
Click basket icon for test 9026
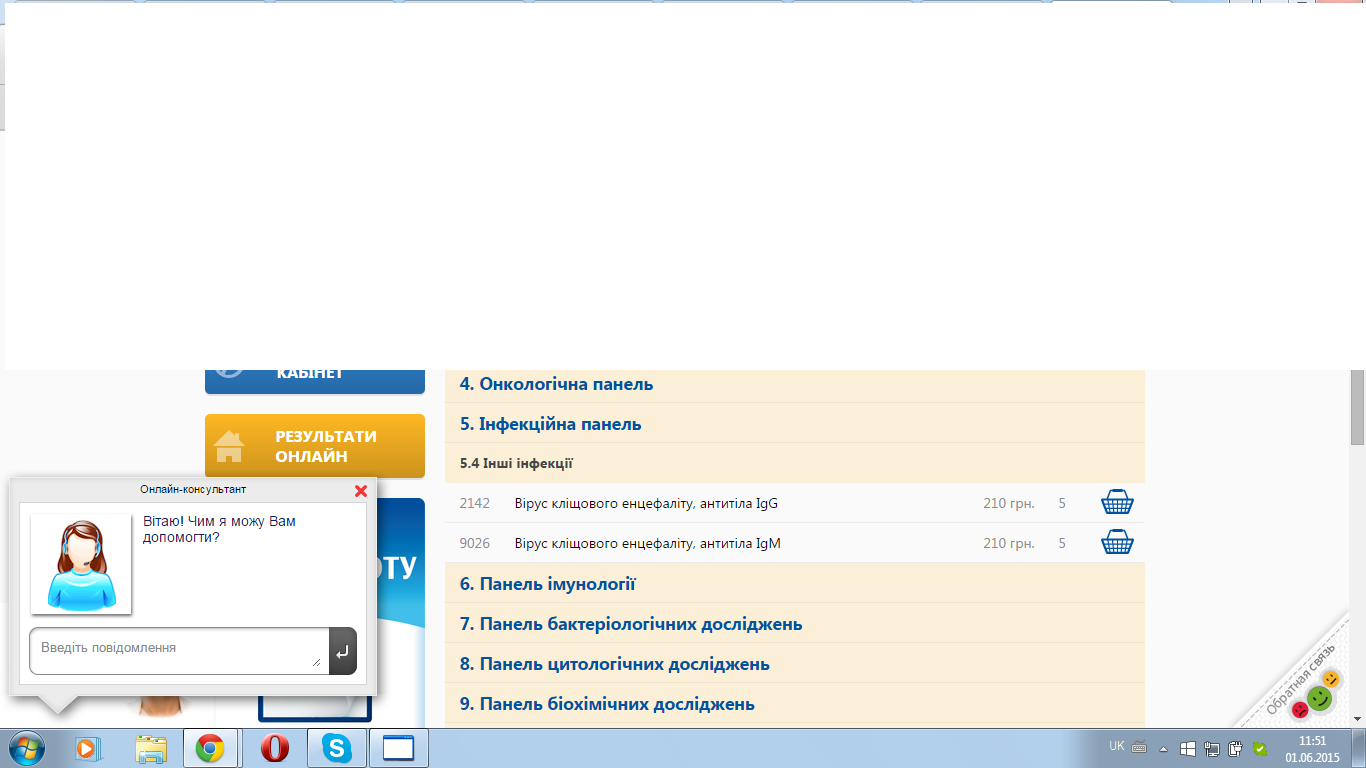pyautogui.click(x=1116, y=543)
